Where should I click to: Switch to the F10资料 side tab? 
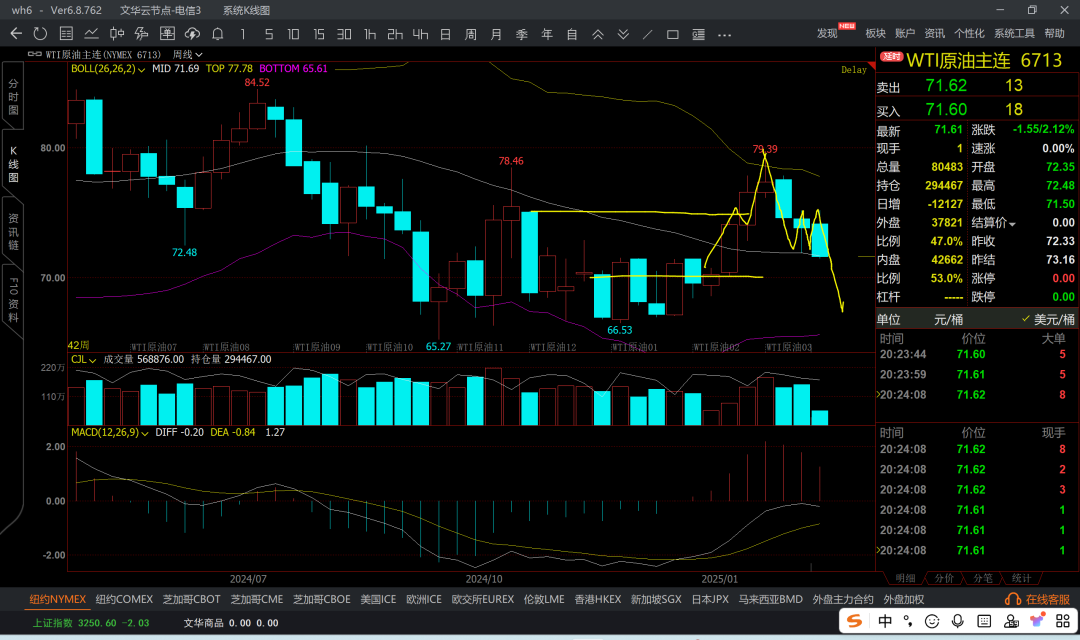point(13,300)
